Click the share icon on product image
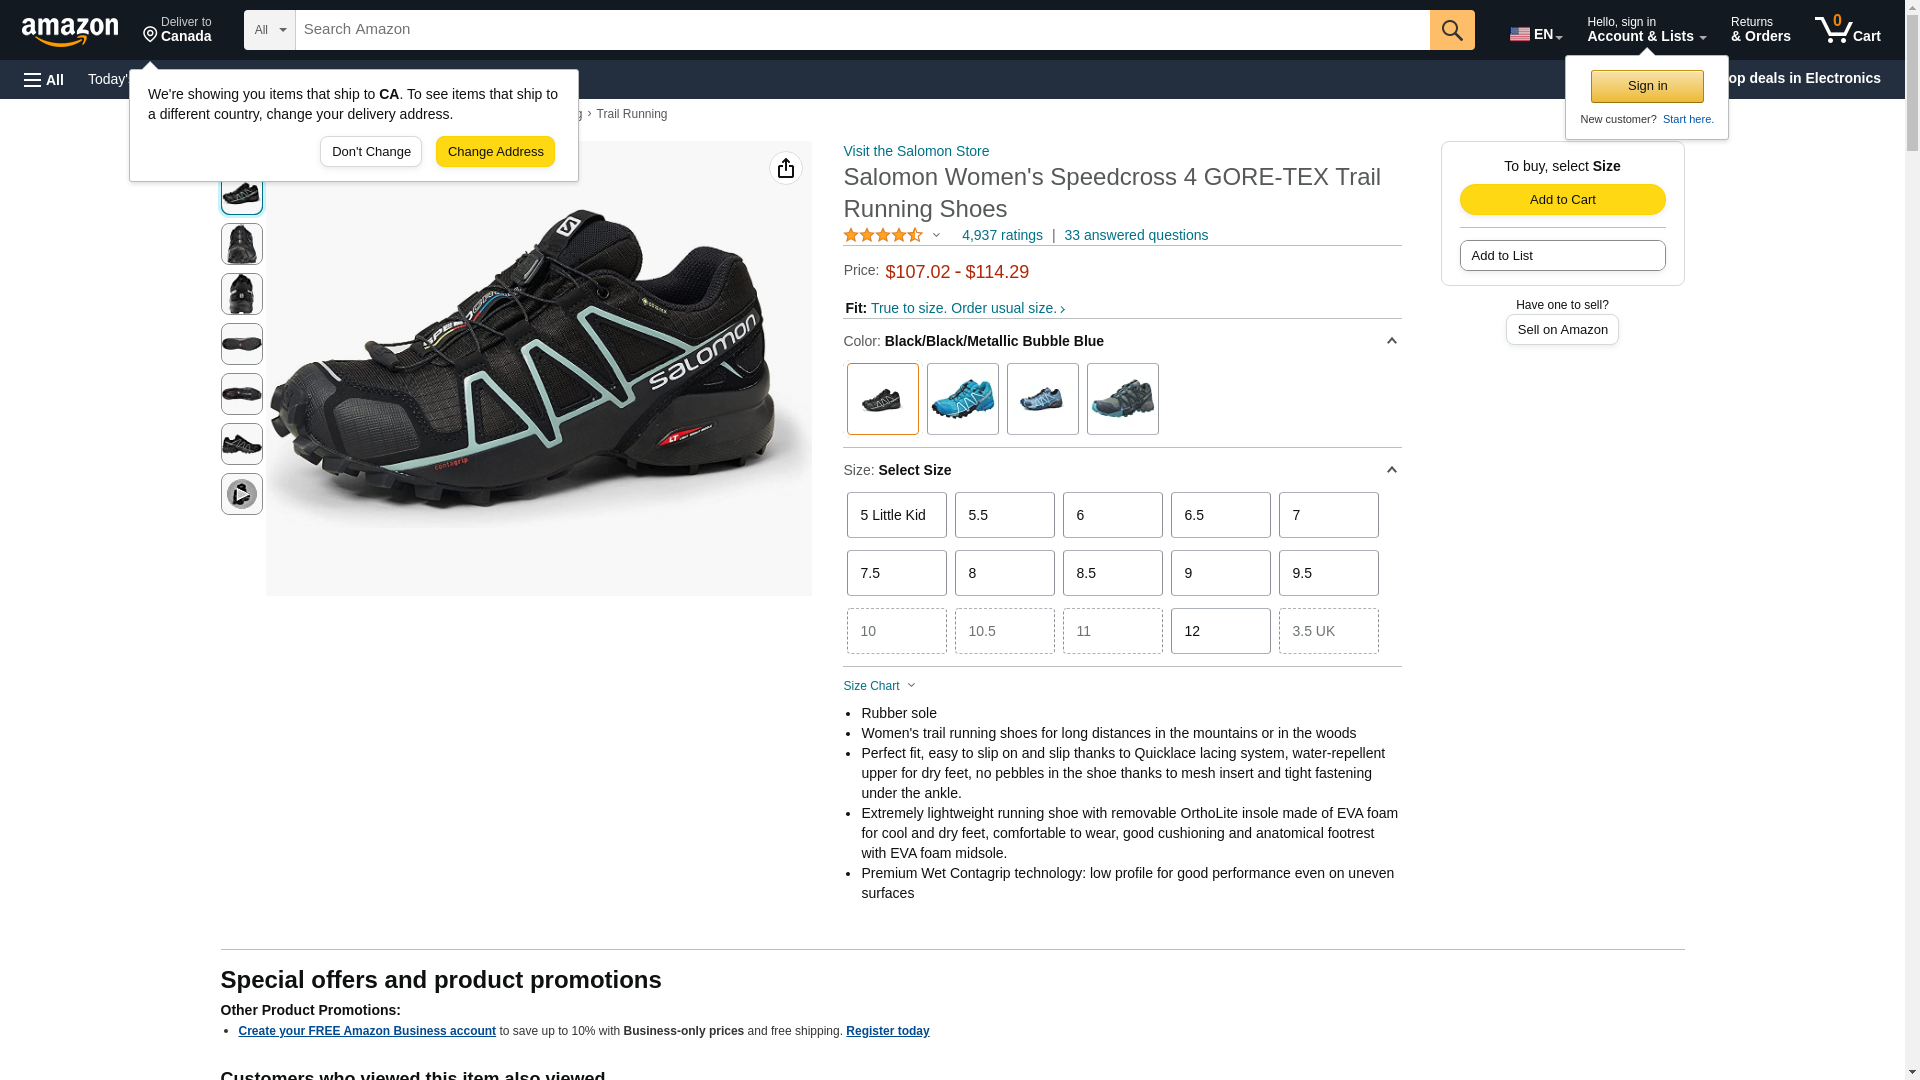Screen dimensions: 1920x1080 tap(786, 168)
